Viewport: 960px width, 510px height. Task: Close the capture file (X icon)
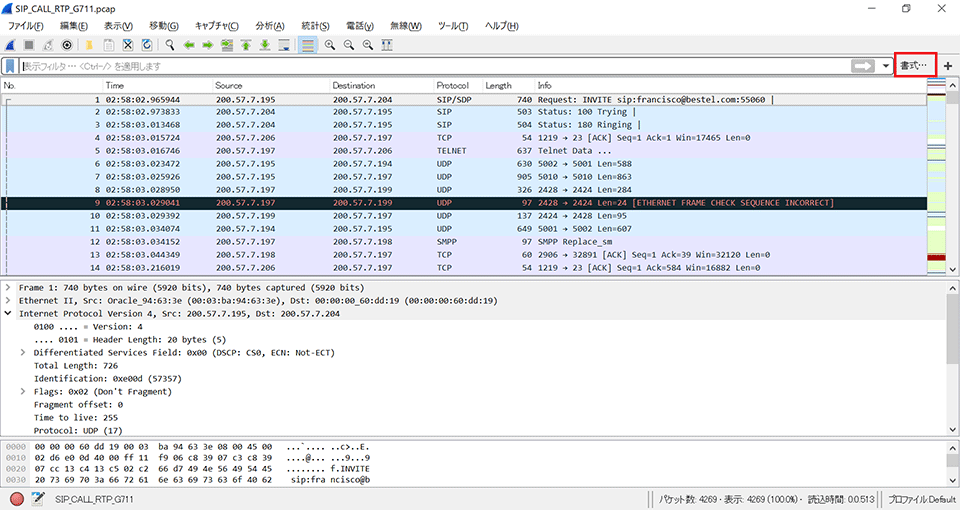[127, 45]
